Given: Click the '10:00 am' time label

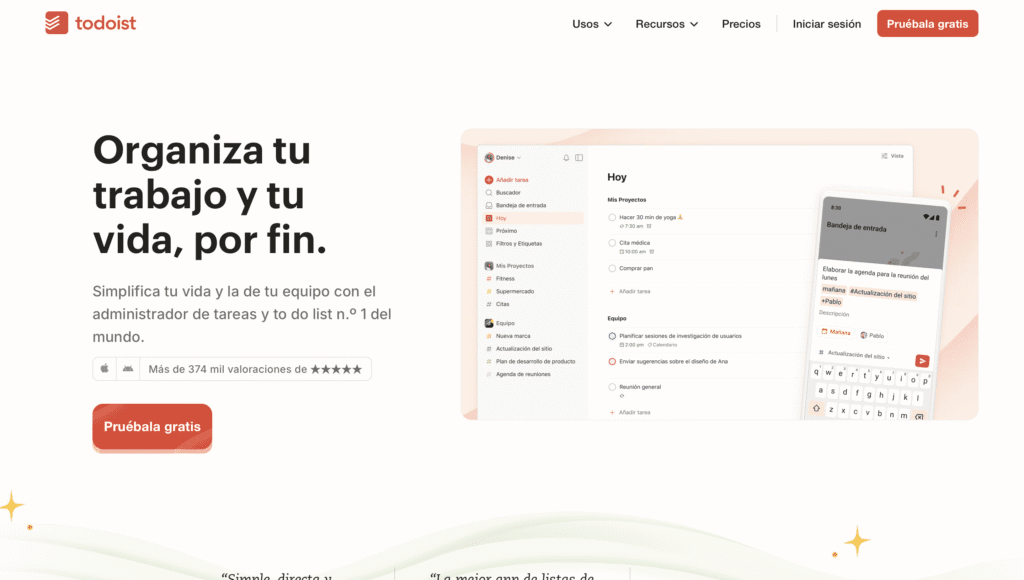Looking at the screenshot, I should (x=633, y=251).
